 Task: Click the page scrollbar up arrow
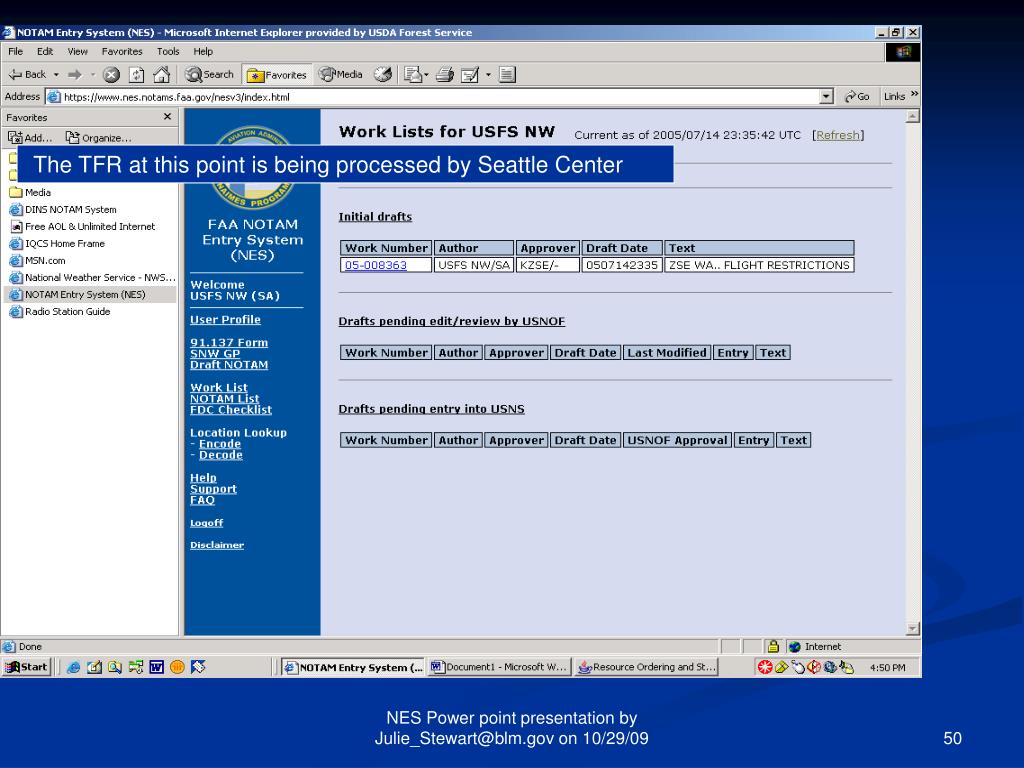[913, 116]
